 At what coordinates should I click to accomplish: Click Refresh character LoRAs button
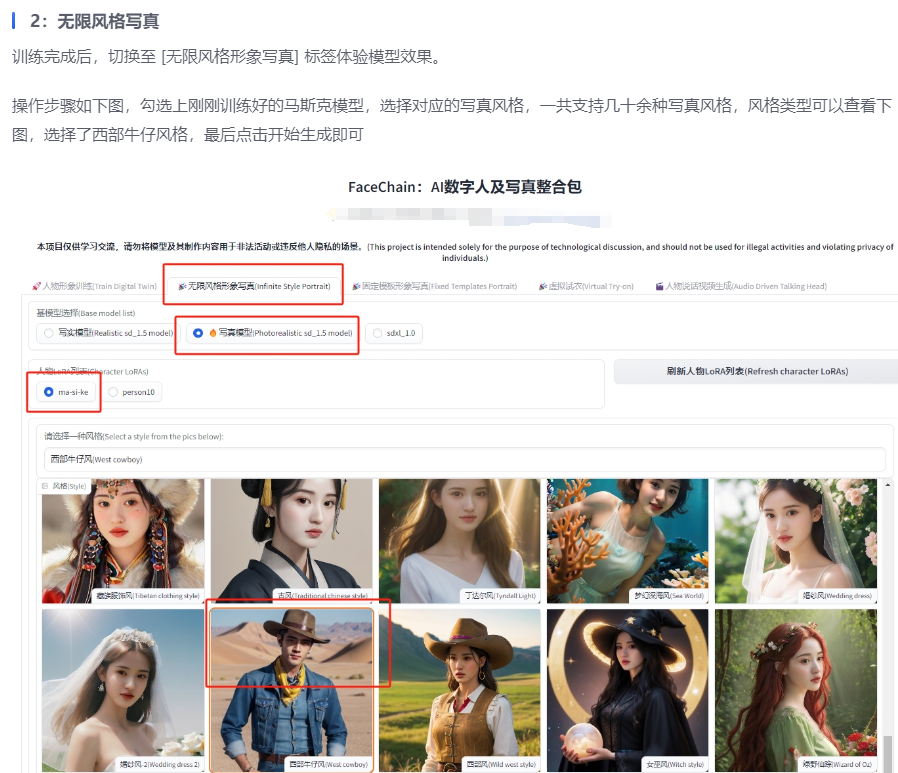point(756,371)
